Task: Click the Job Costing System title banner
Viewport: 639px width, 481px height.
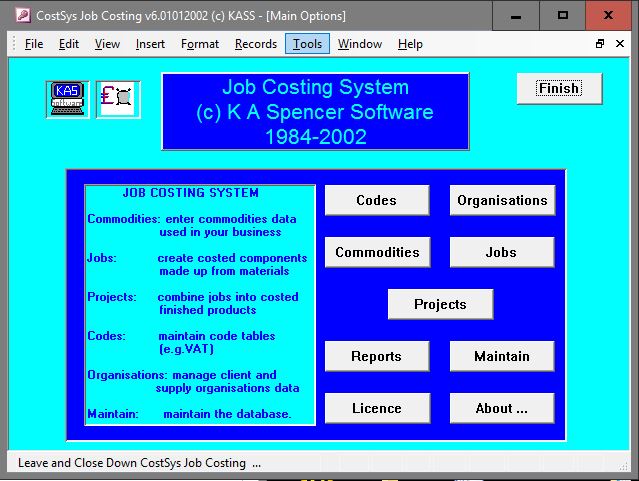Action: coord(315,112)
